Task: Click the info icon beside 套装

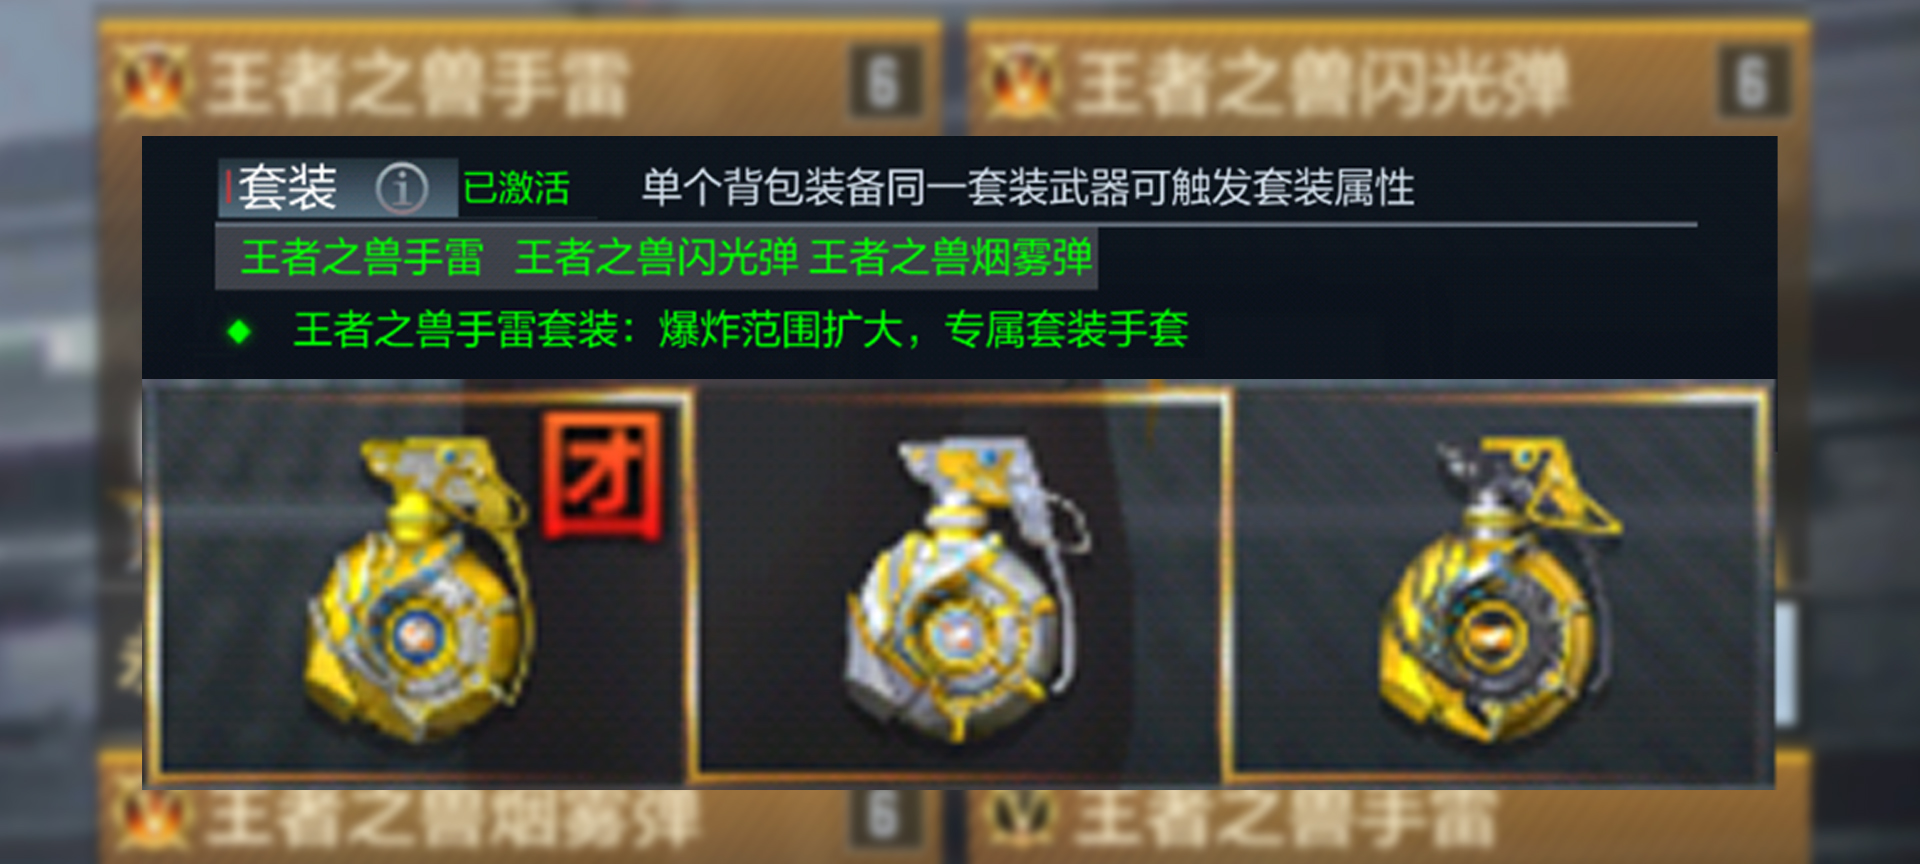Action: [401, 187]
